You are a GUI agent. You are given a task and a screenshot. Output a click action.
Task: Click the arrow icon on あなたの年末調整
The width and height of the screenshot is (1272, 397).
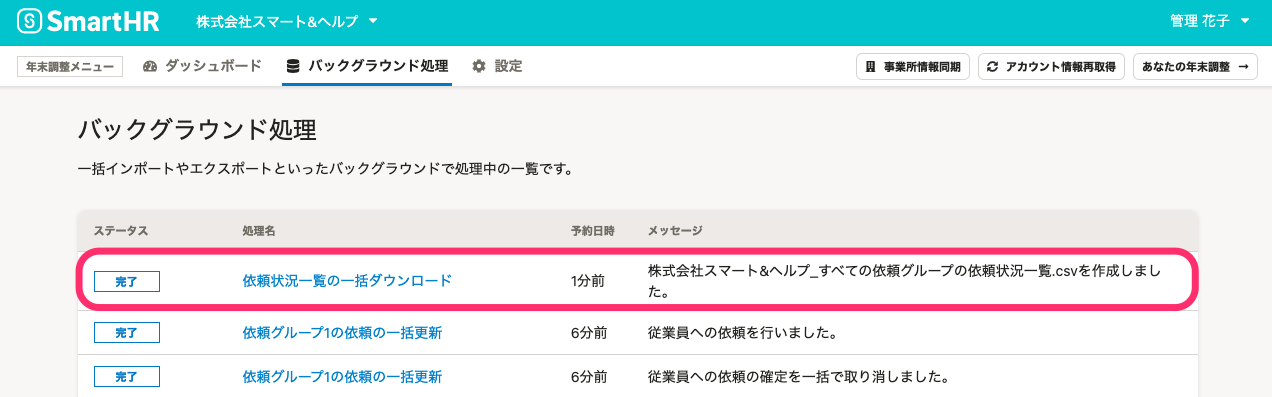(x=1244, y=67)
